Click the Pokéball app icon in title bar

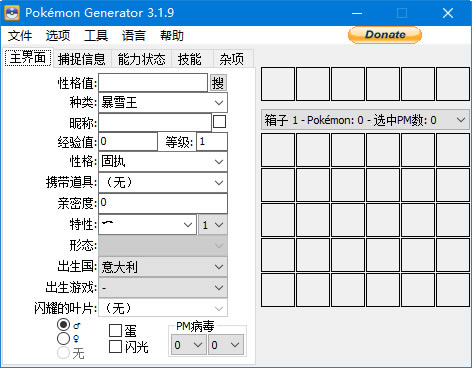coord(12,13)
